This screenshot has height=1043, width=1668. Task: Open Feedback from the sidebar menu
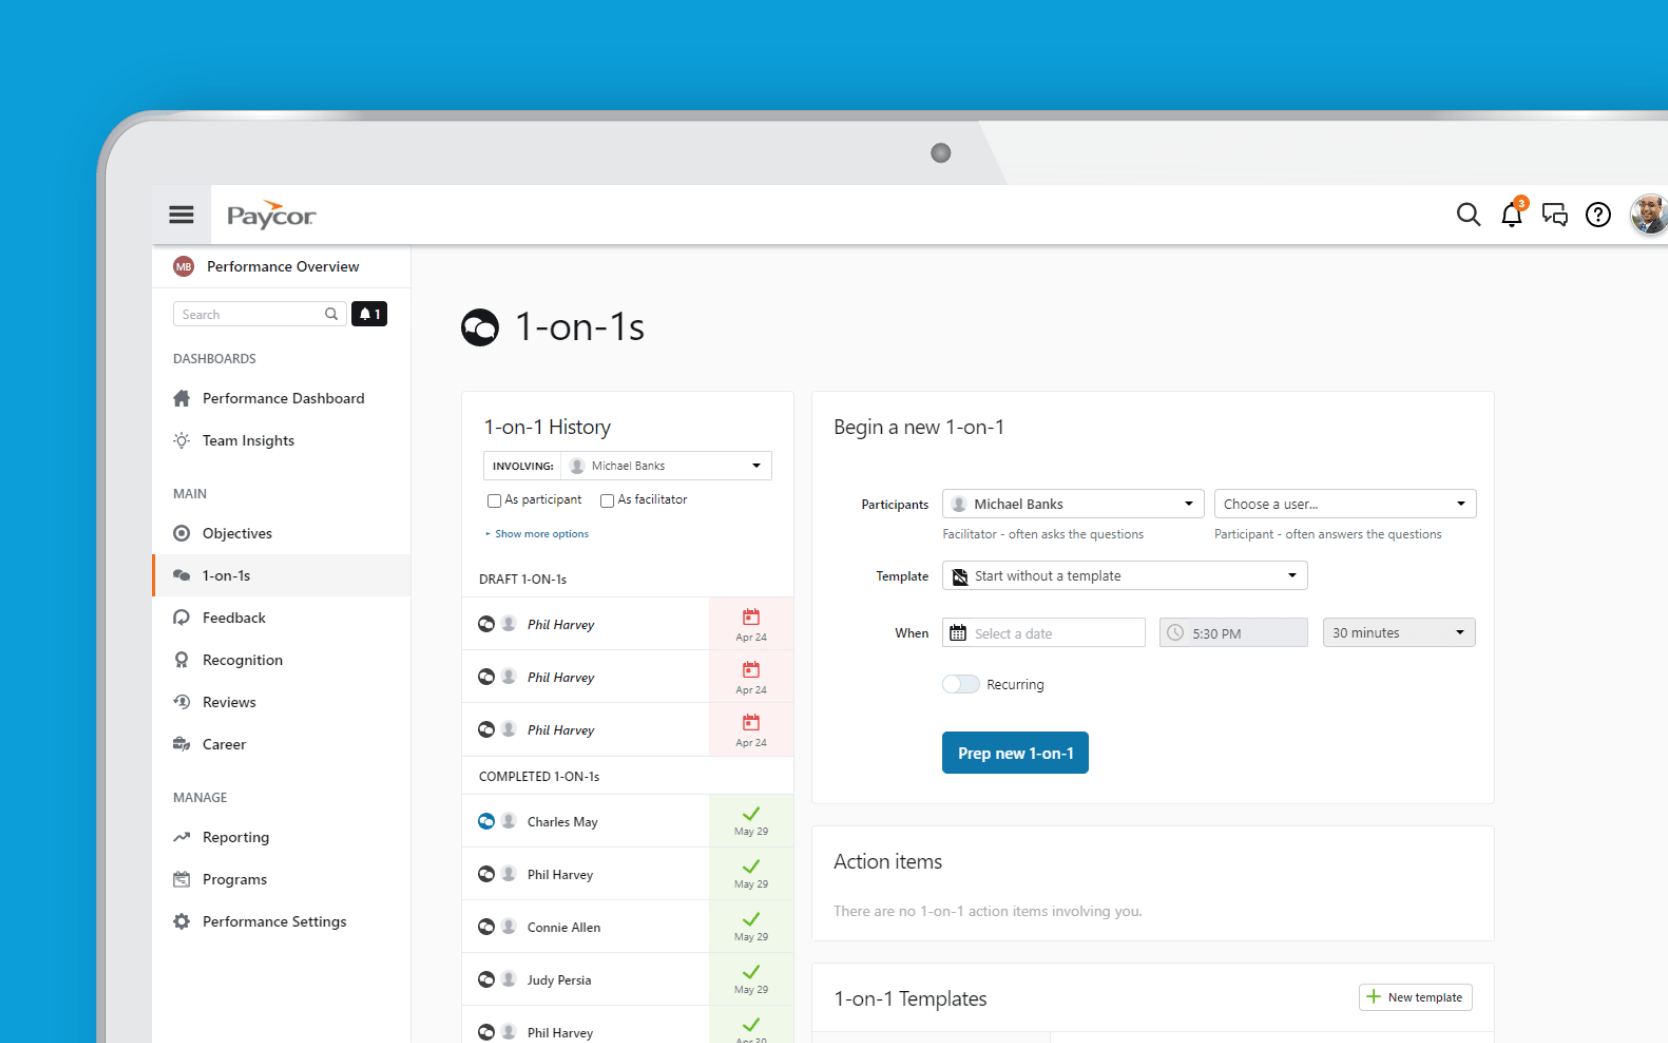234,618
